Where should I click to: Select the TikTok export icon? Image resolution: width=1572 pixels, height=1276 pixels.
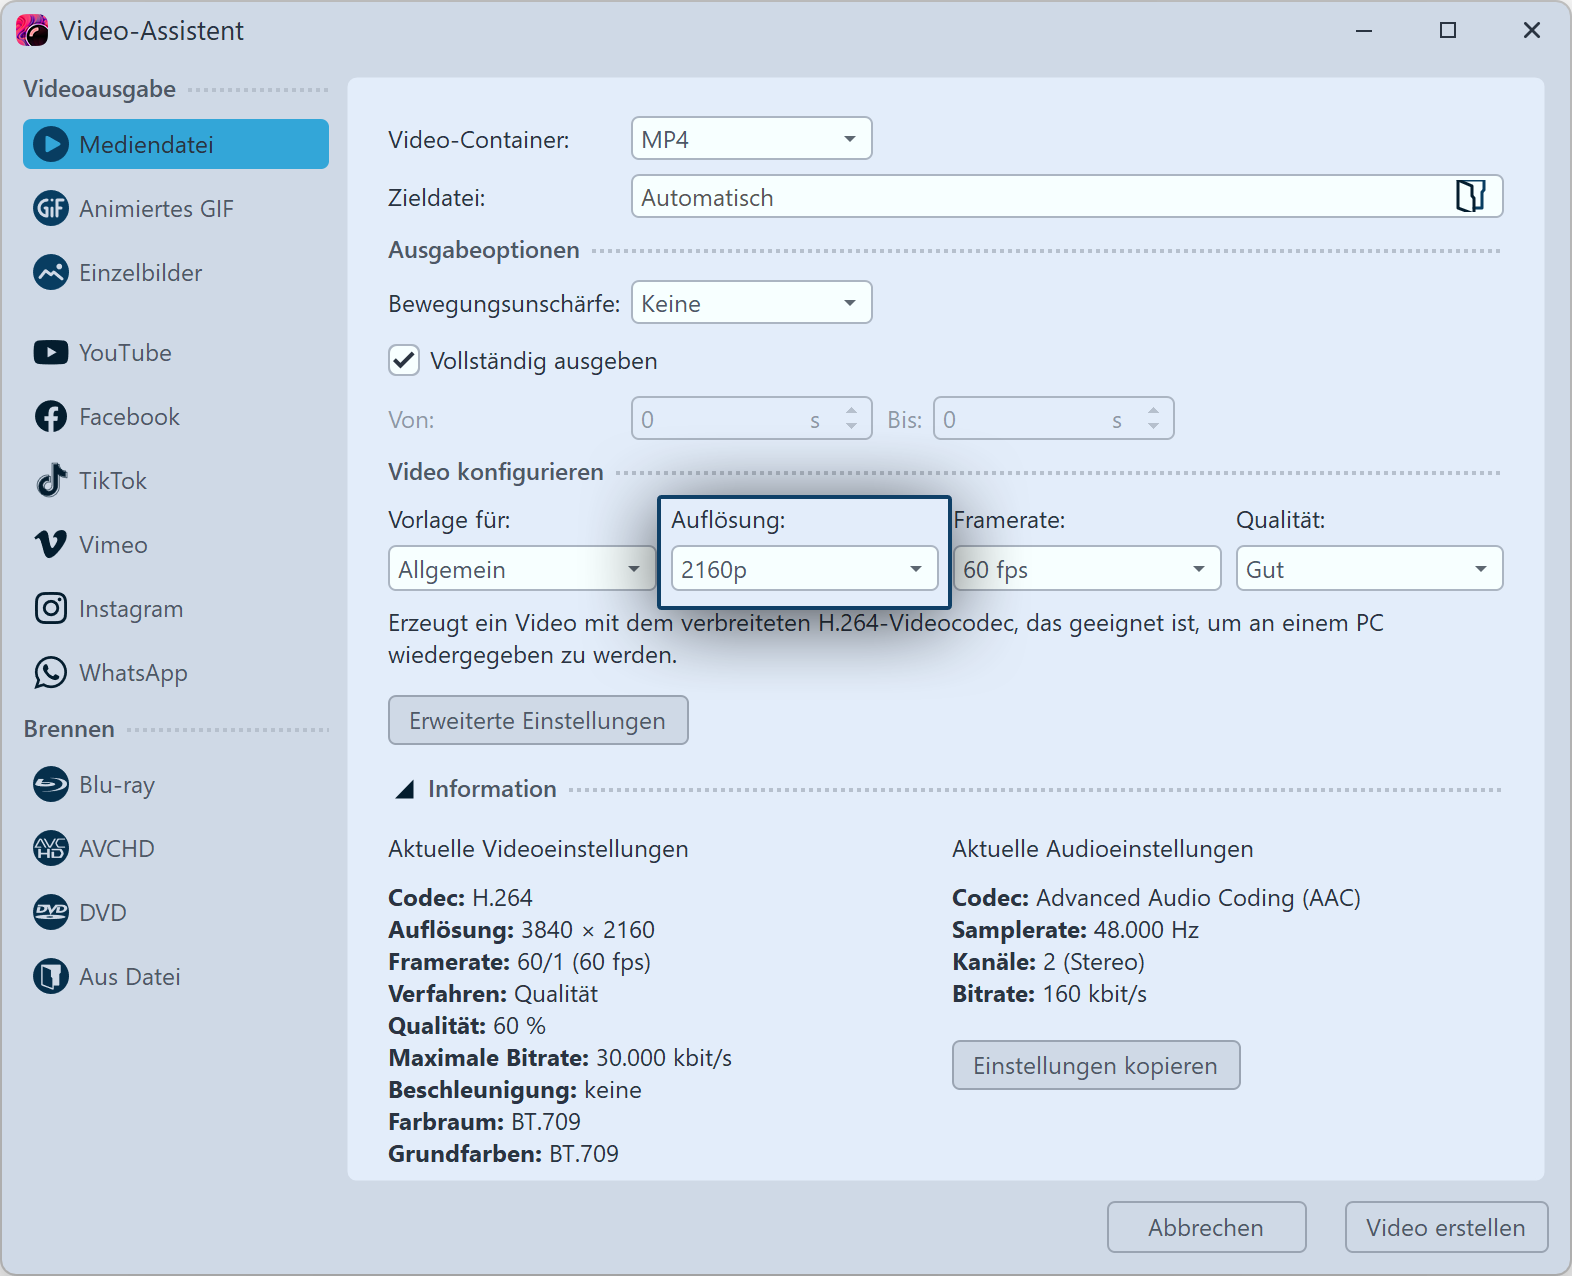click(50, 481)
